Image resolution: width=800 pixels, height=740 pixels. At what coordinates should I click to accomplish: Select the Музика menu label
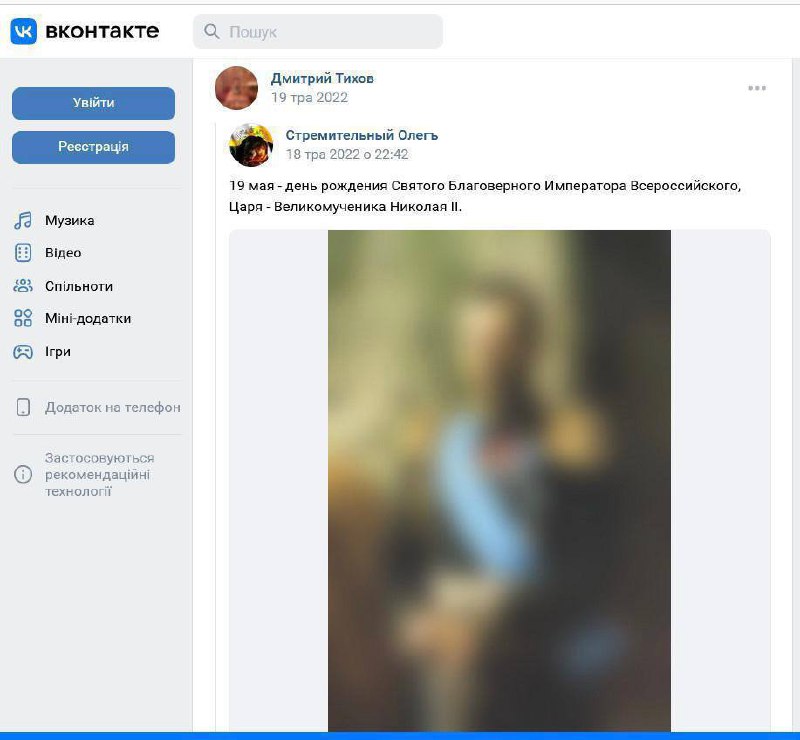70,220
